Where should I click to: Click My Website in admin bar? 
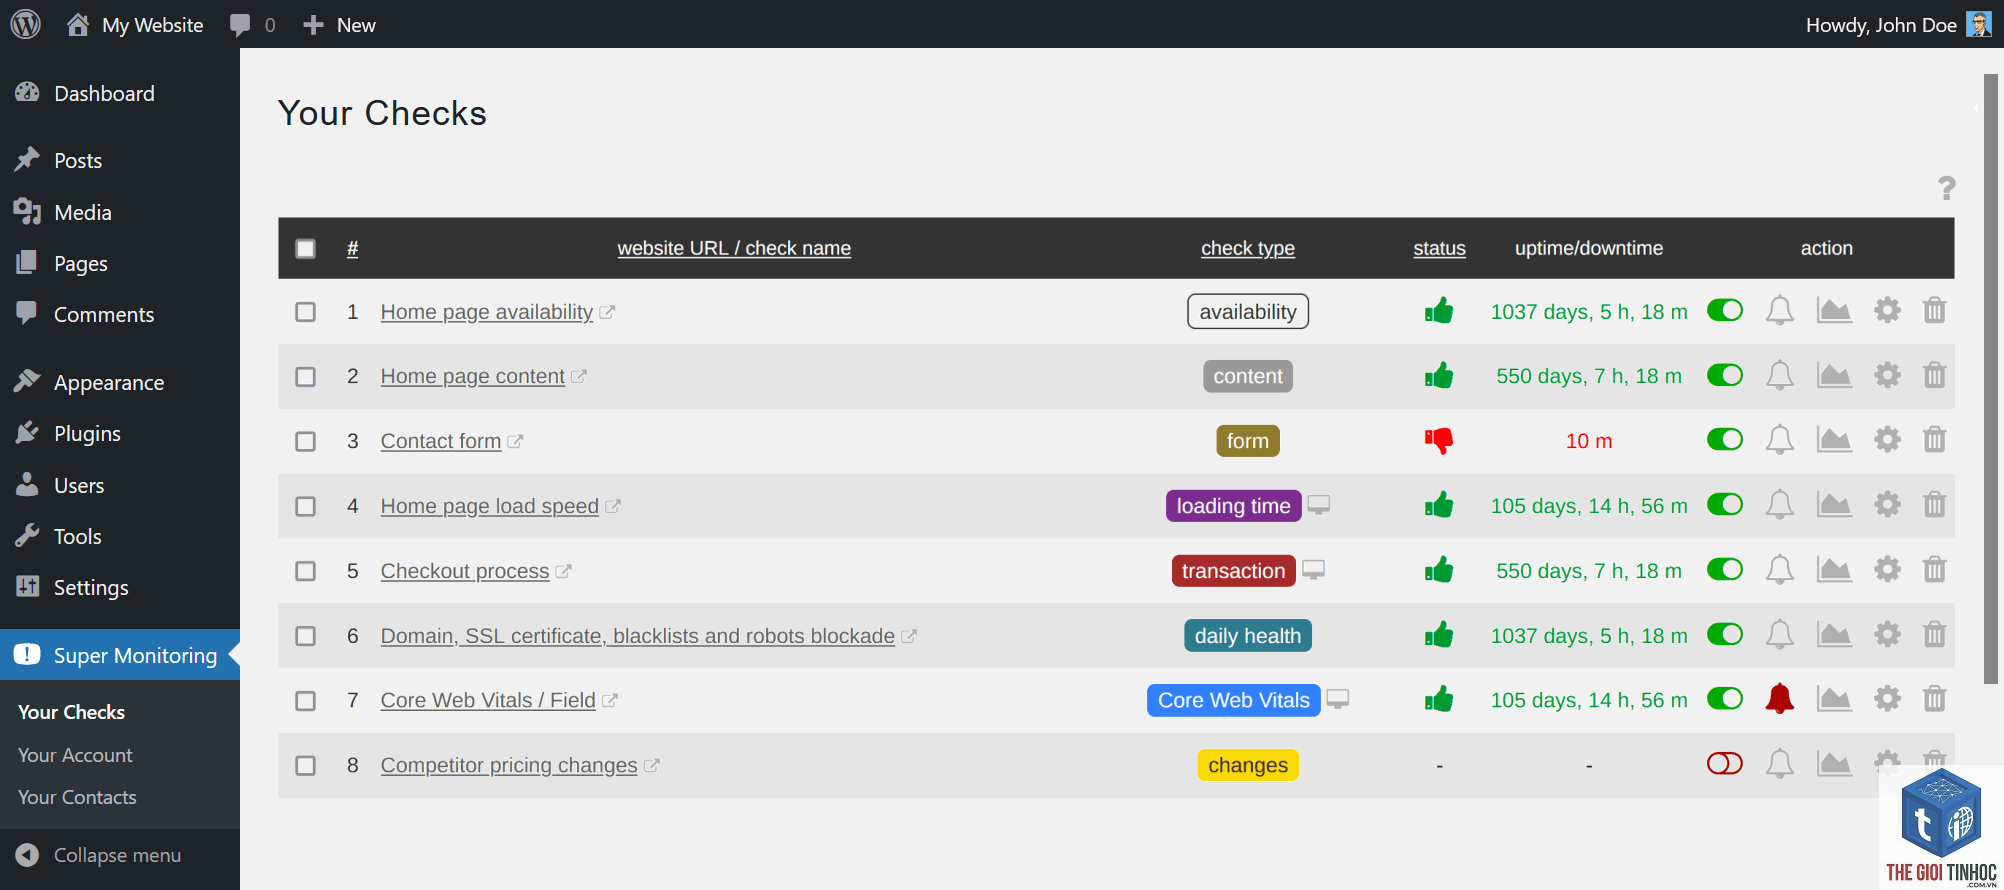pos(135,25)
